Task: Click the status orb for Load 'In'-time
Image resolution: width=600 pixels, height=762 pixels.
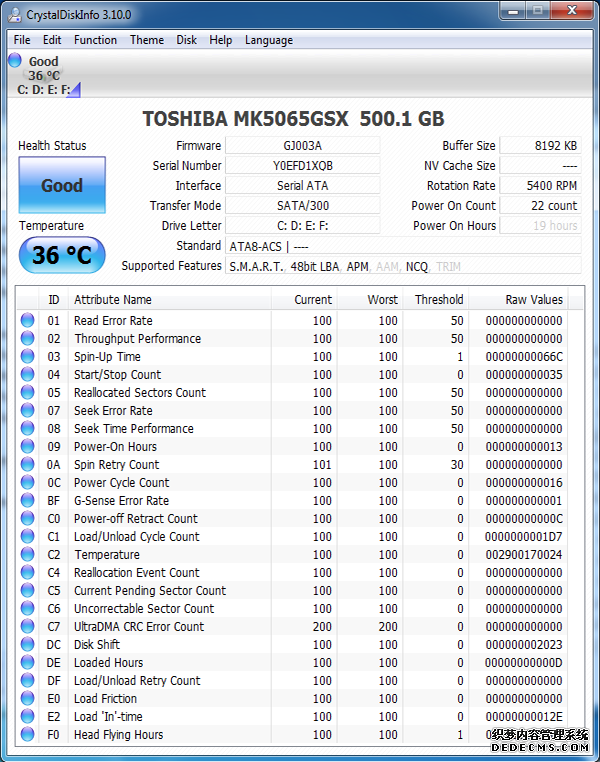Action: (28, 716)
